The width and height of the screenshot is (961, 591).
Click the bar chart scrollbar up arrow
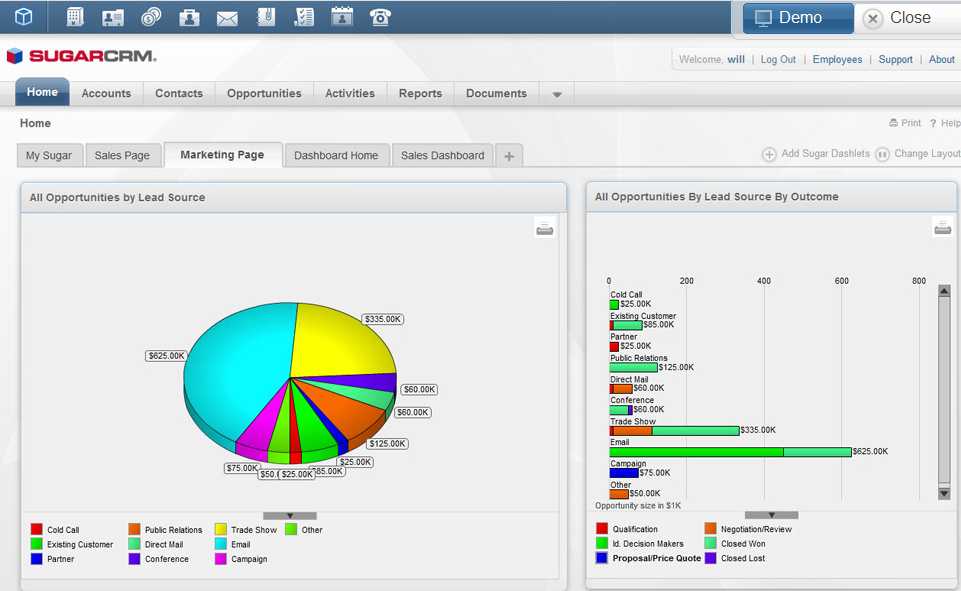pos(944,291)
